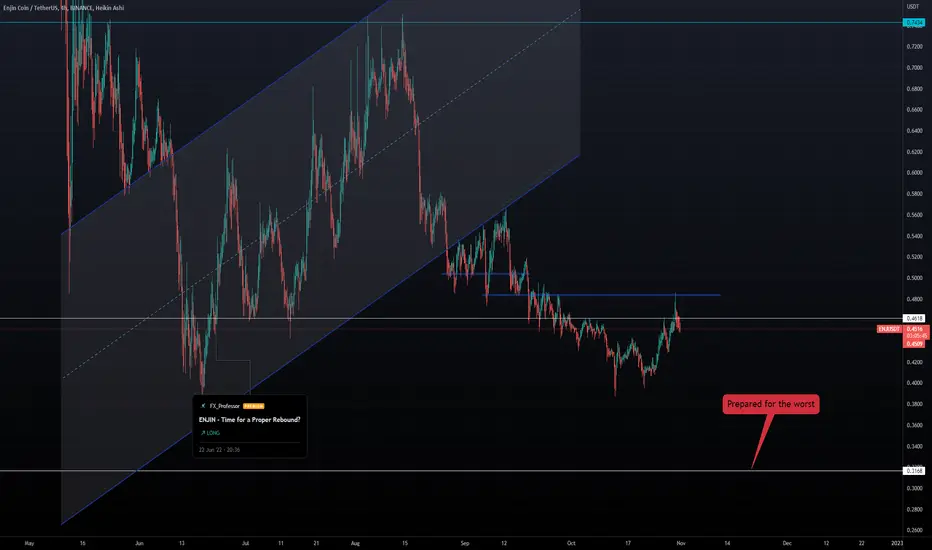This screenshot has width=932, height=550.
Task: Click the candle countdown timer 03:05:45
Action: tap(915, 336)
